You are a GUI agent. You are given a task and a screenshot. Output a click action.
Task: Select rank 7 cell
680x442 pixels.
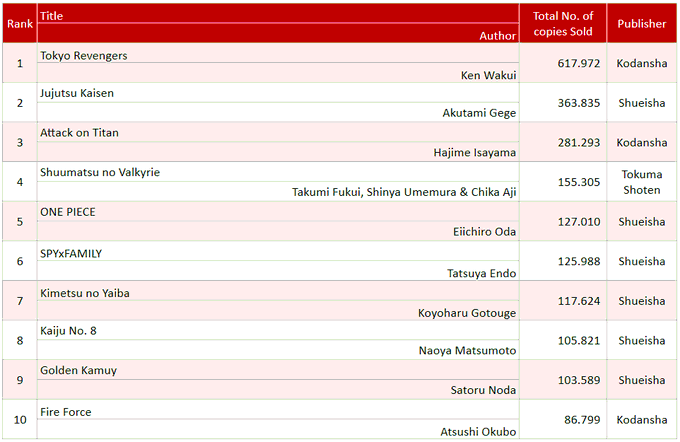tap(20, 301)
